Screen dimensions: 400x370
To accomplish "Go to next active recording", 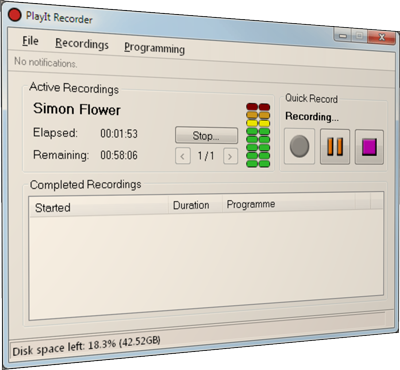I will click(x=230, y=156).
